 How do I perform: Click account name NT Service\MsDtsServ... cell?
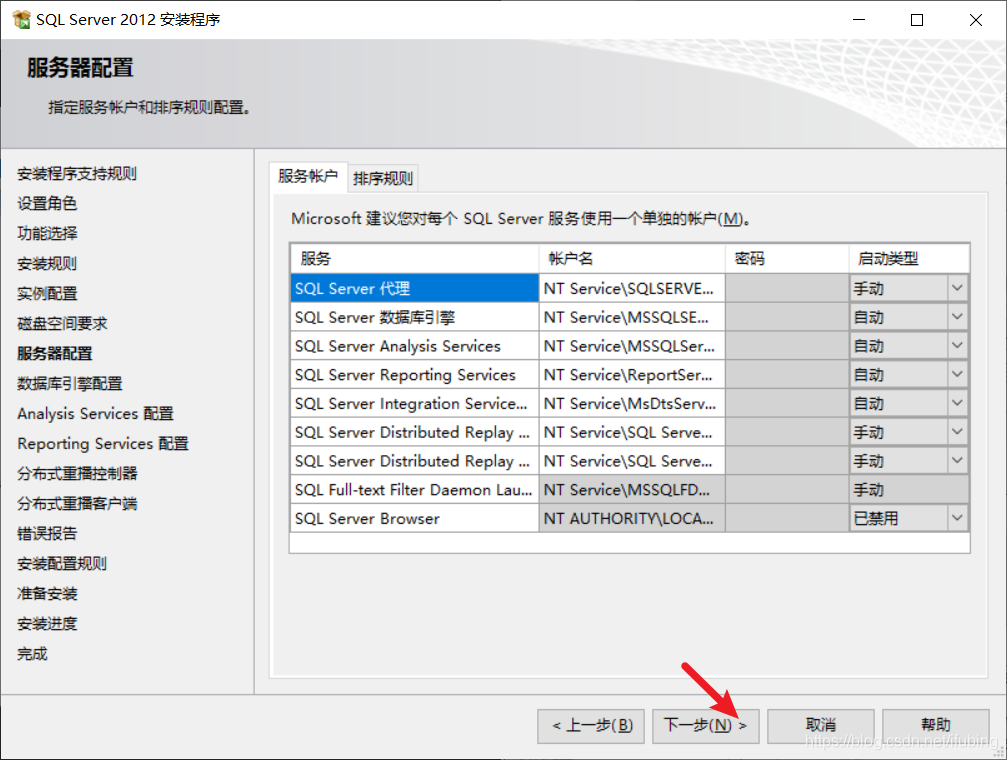pyautogui.click(x=632, y=403)
